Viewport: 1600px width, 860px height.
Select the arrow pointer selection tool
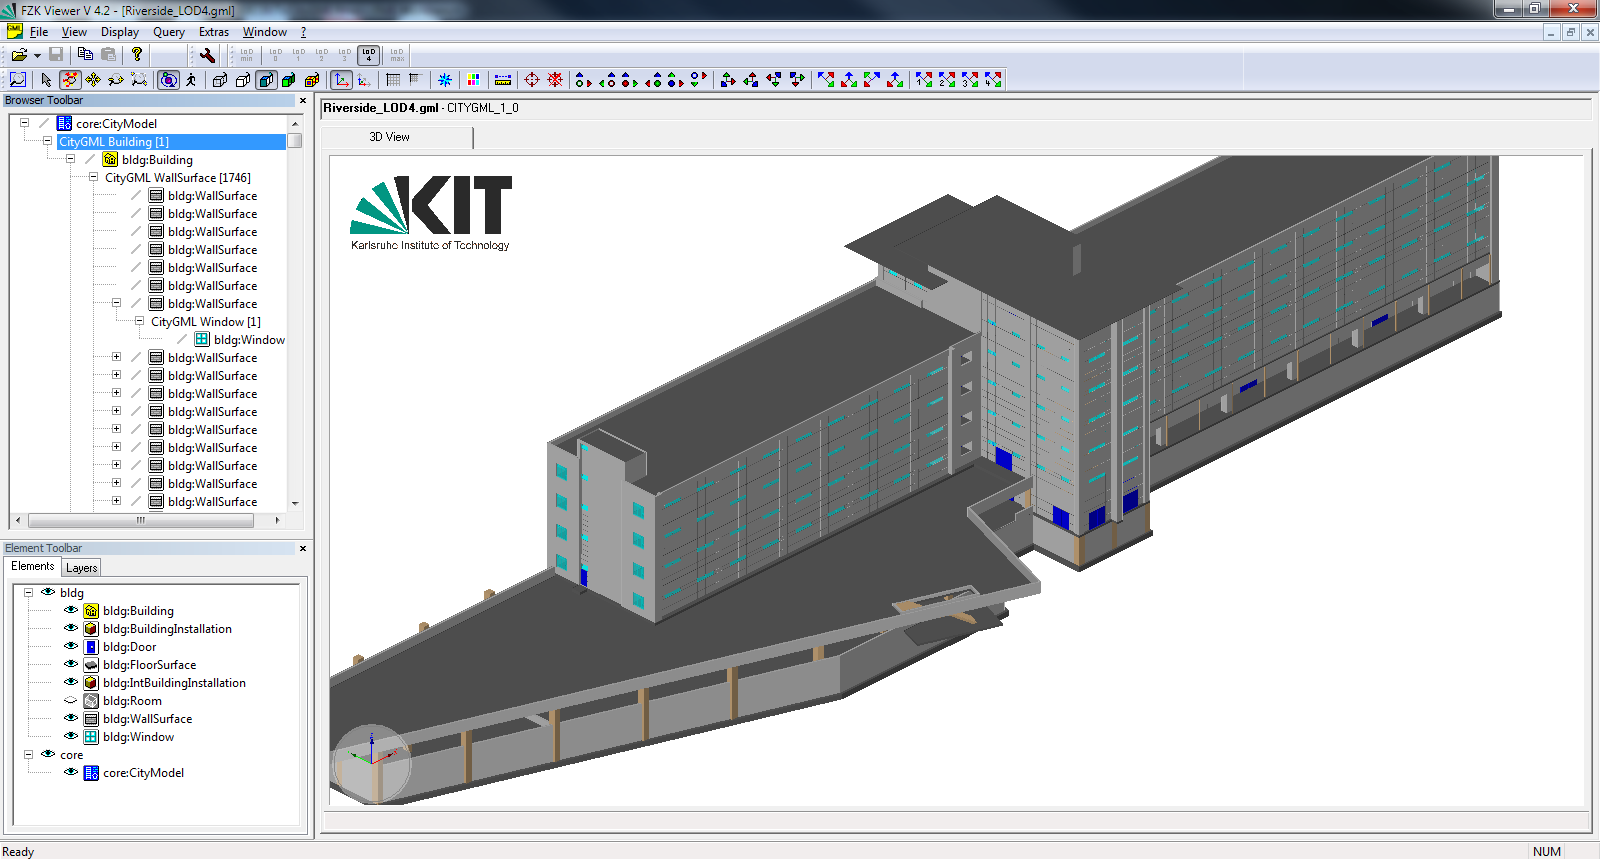(46, 80)
